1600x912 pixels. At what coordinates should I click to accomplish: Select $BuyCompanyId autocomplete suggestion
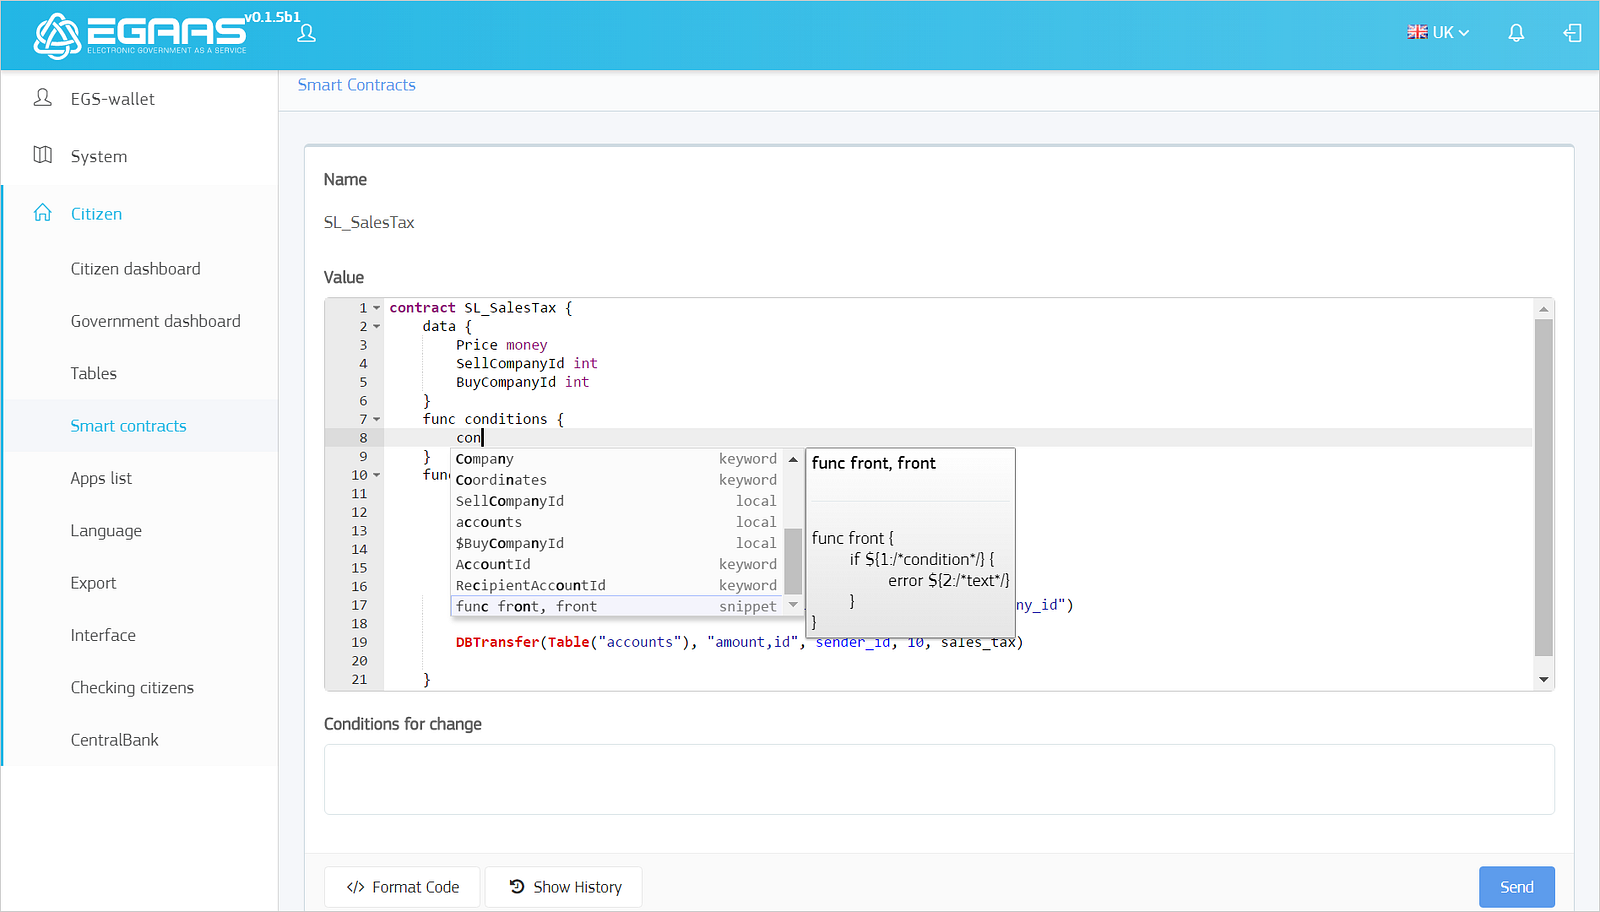[x=617, y=543]
